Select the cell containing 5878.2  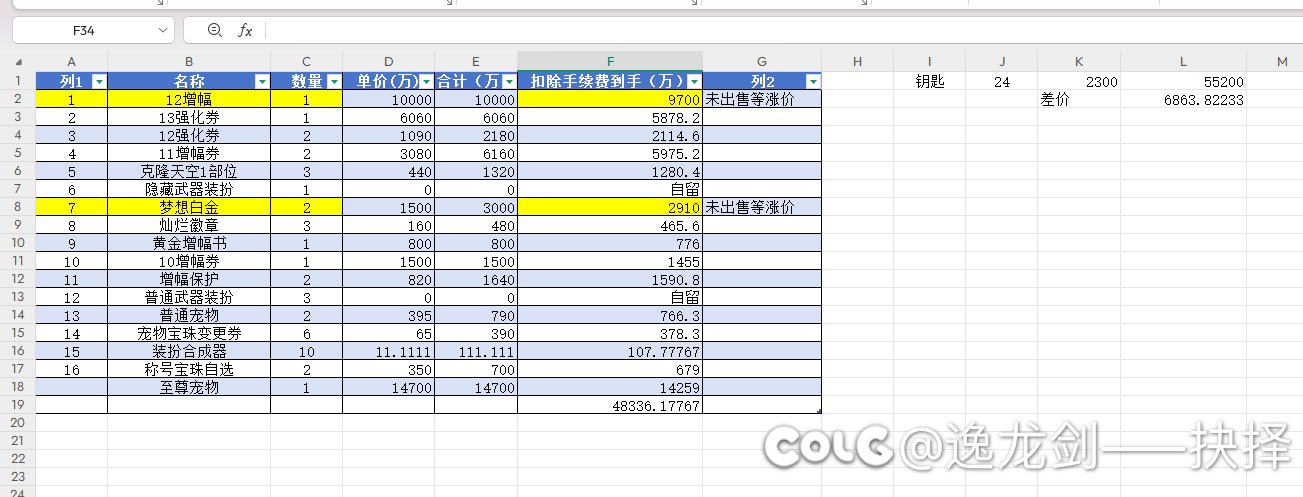point(610,117)
